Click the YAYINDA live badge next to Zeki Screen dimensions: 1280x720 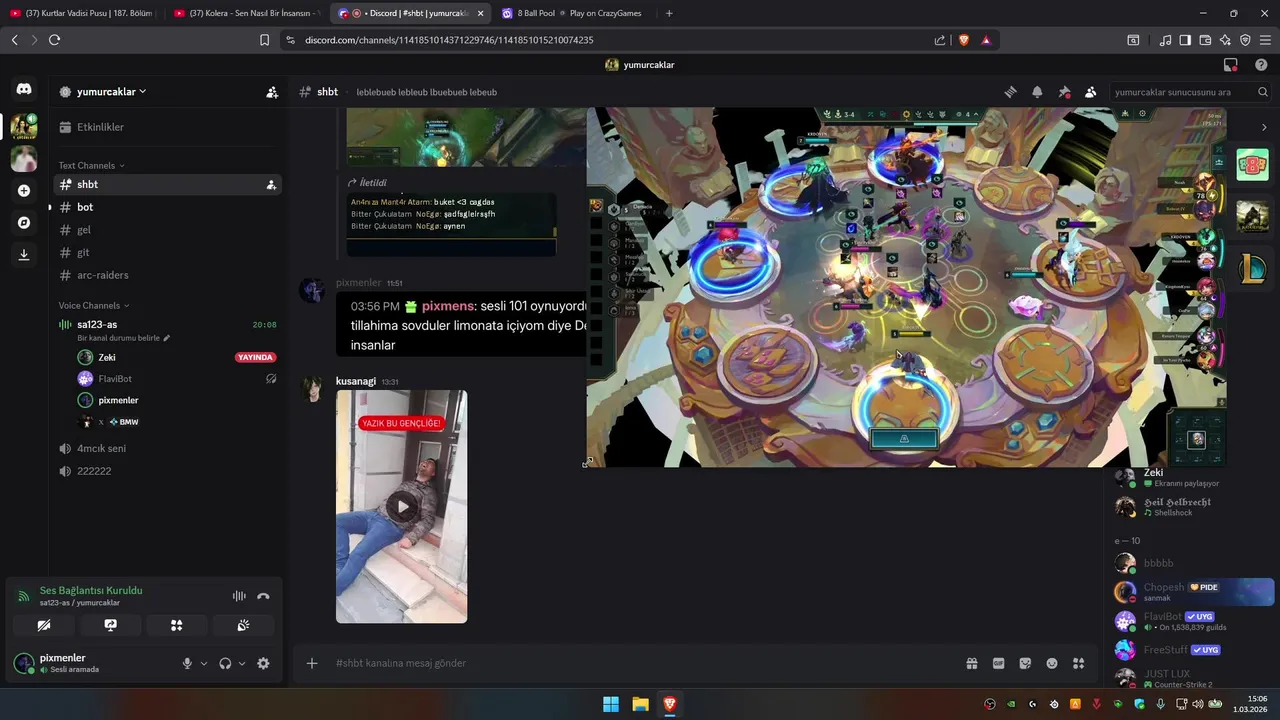click(x=255, y=357)
